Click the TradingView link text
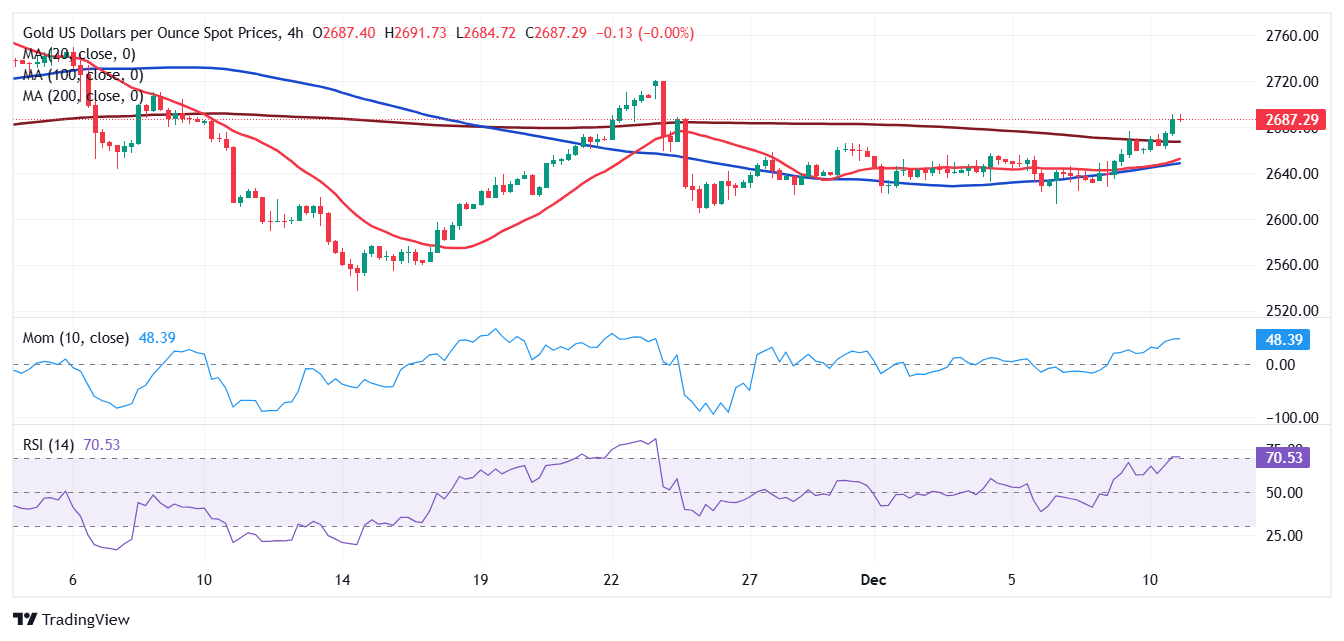 88,620
